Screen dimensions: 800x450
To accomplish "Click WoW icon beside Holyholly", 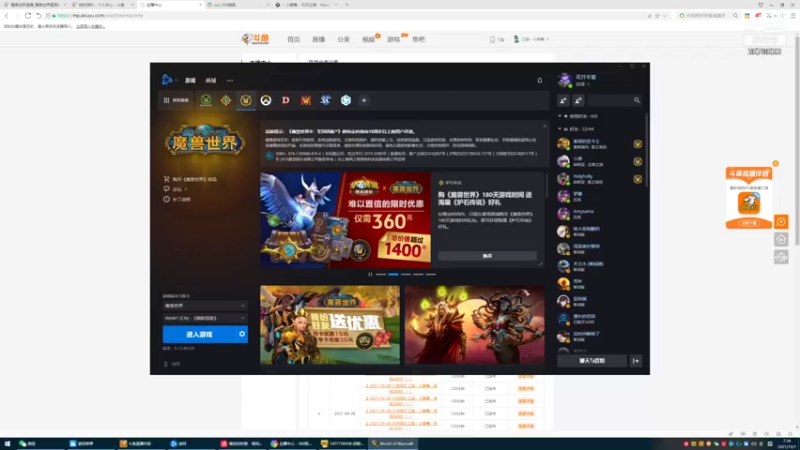I will click(638, 179).
